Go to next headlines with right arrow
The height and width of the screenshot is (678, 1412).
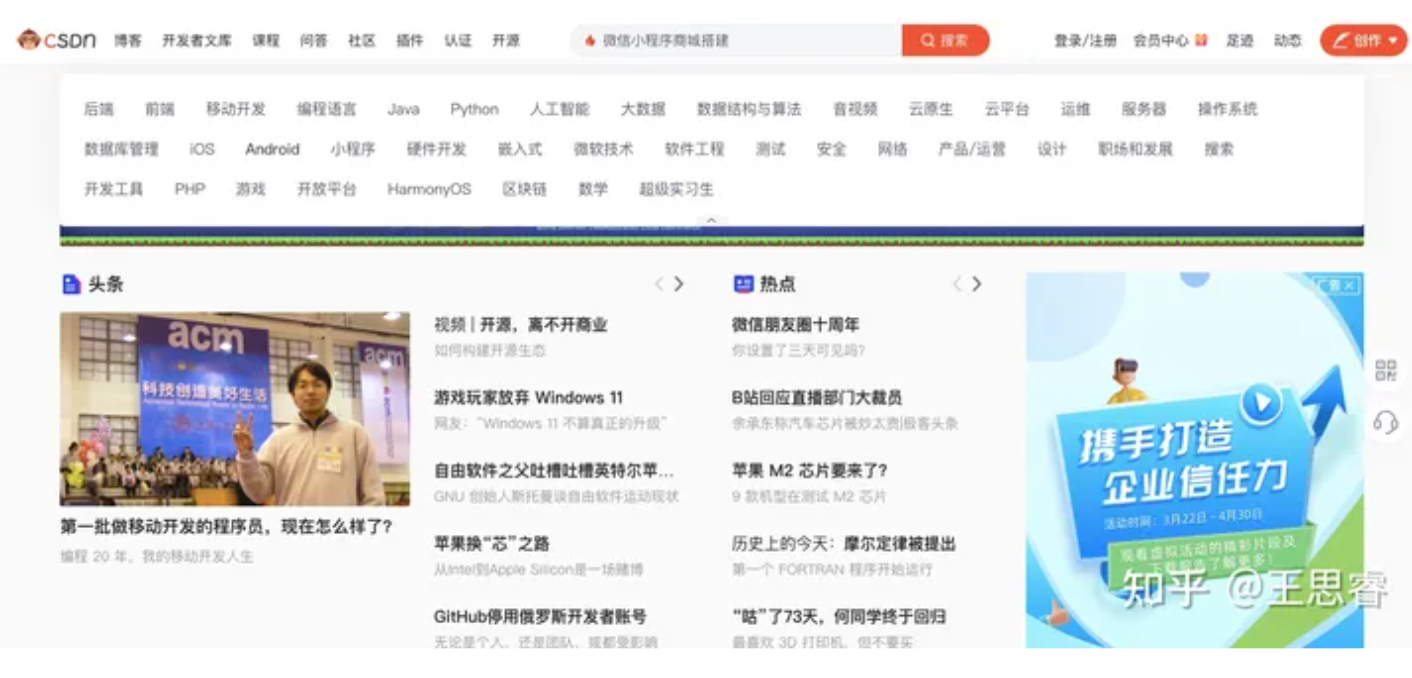pos(679,284)
